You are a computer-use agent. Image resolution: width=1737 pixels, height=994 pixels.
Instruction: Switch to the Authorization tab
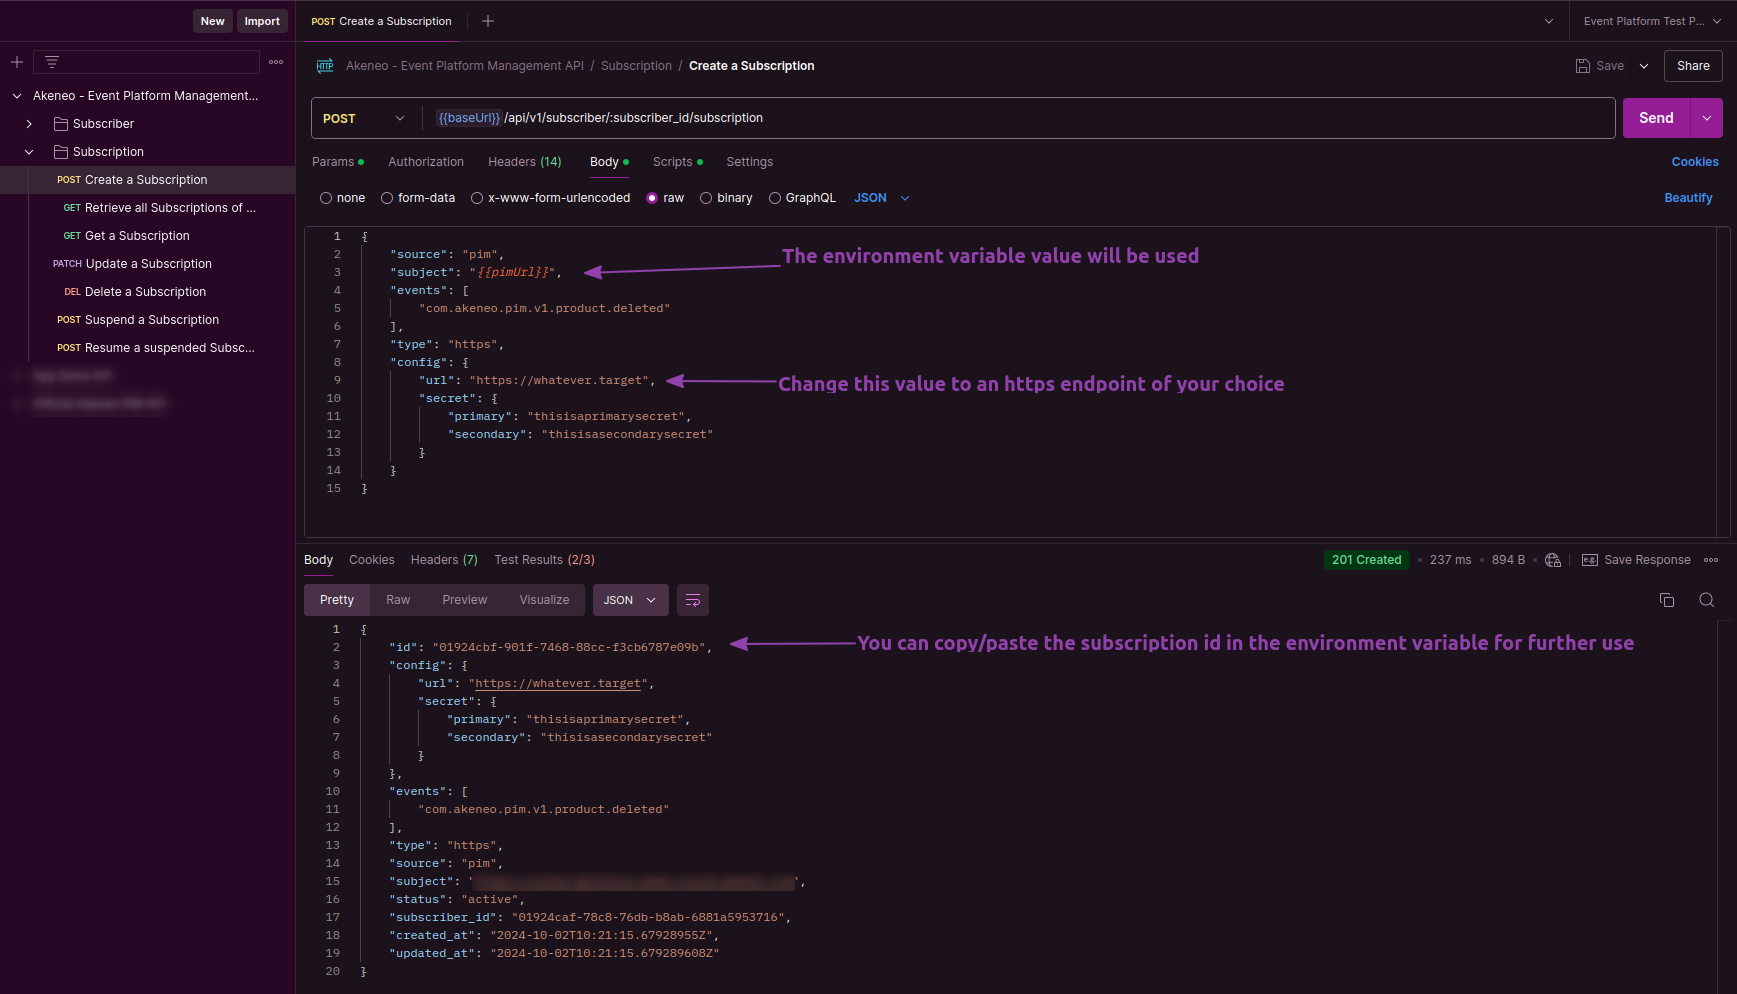(426, 161)
